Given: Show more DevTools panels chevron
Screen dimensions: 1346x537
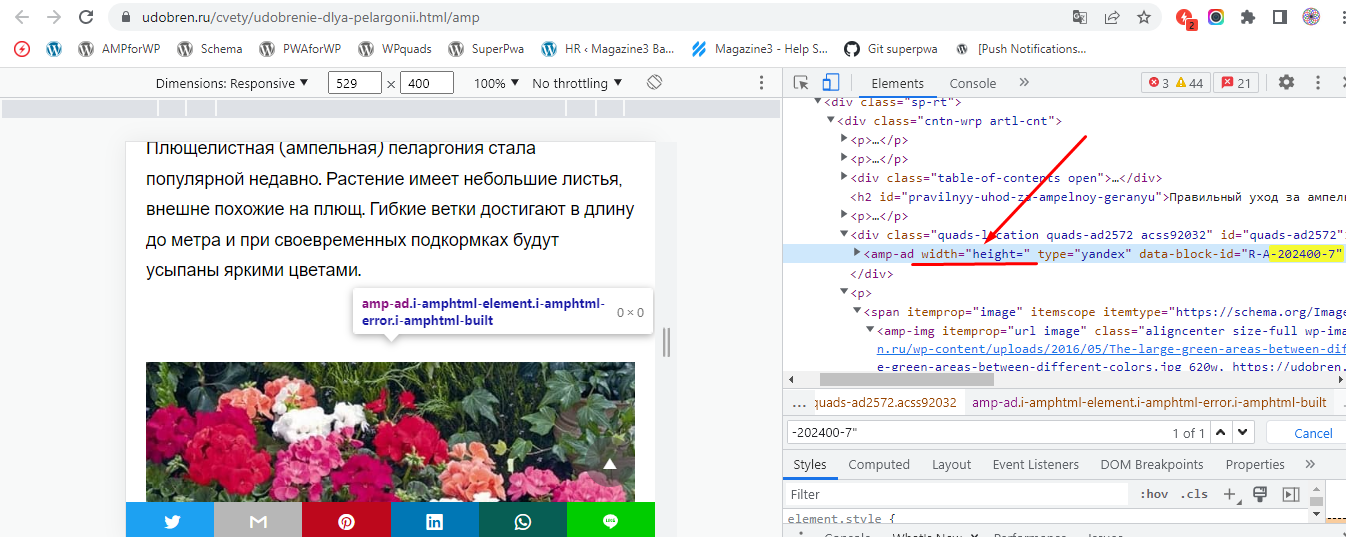Looking at the screenshot, I should tap(1024, 83).
